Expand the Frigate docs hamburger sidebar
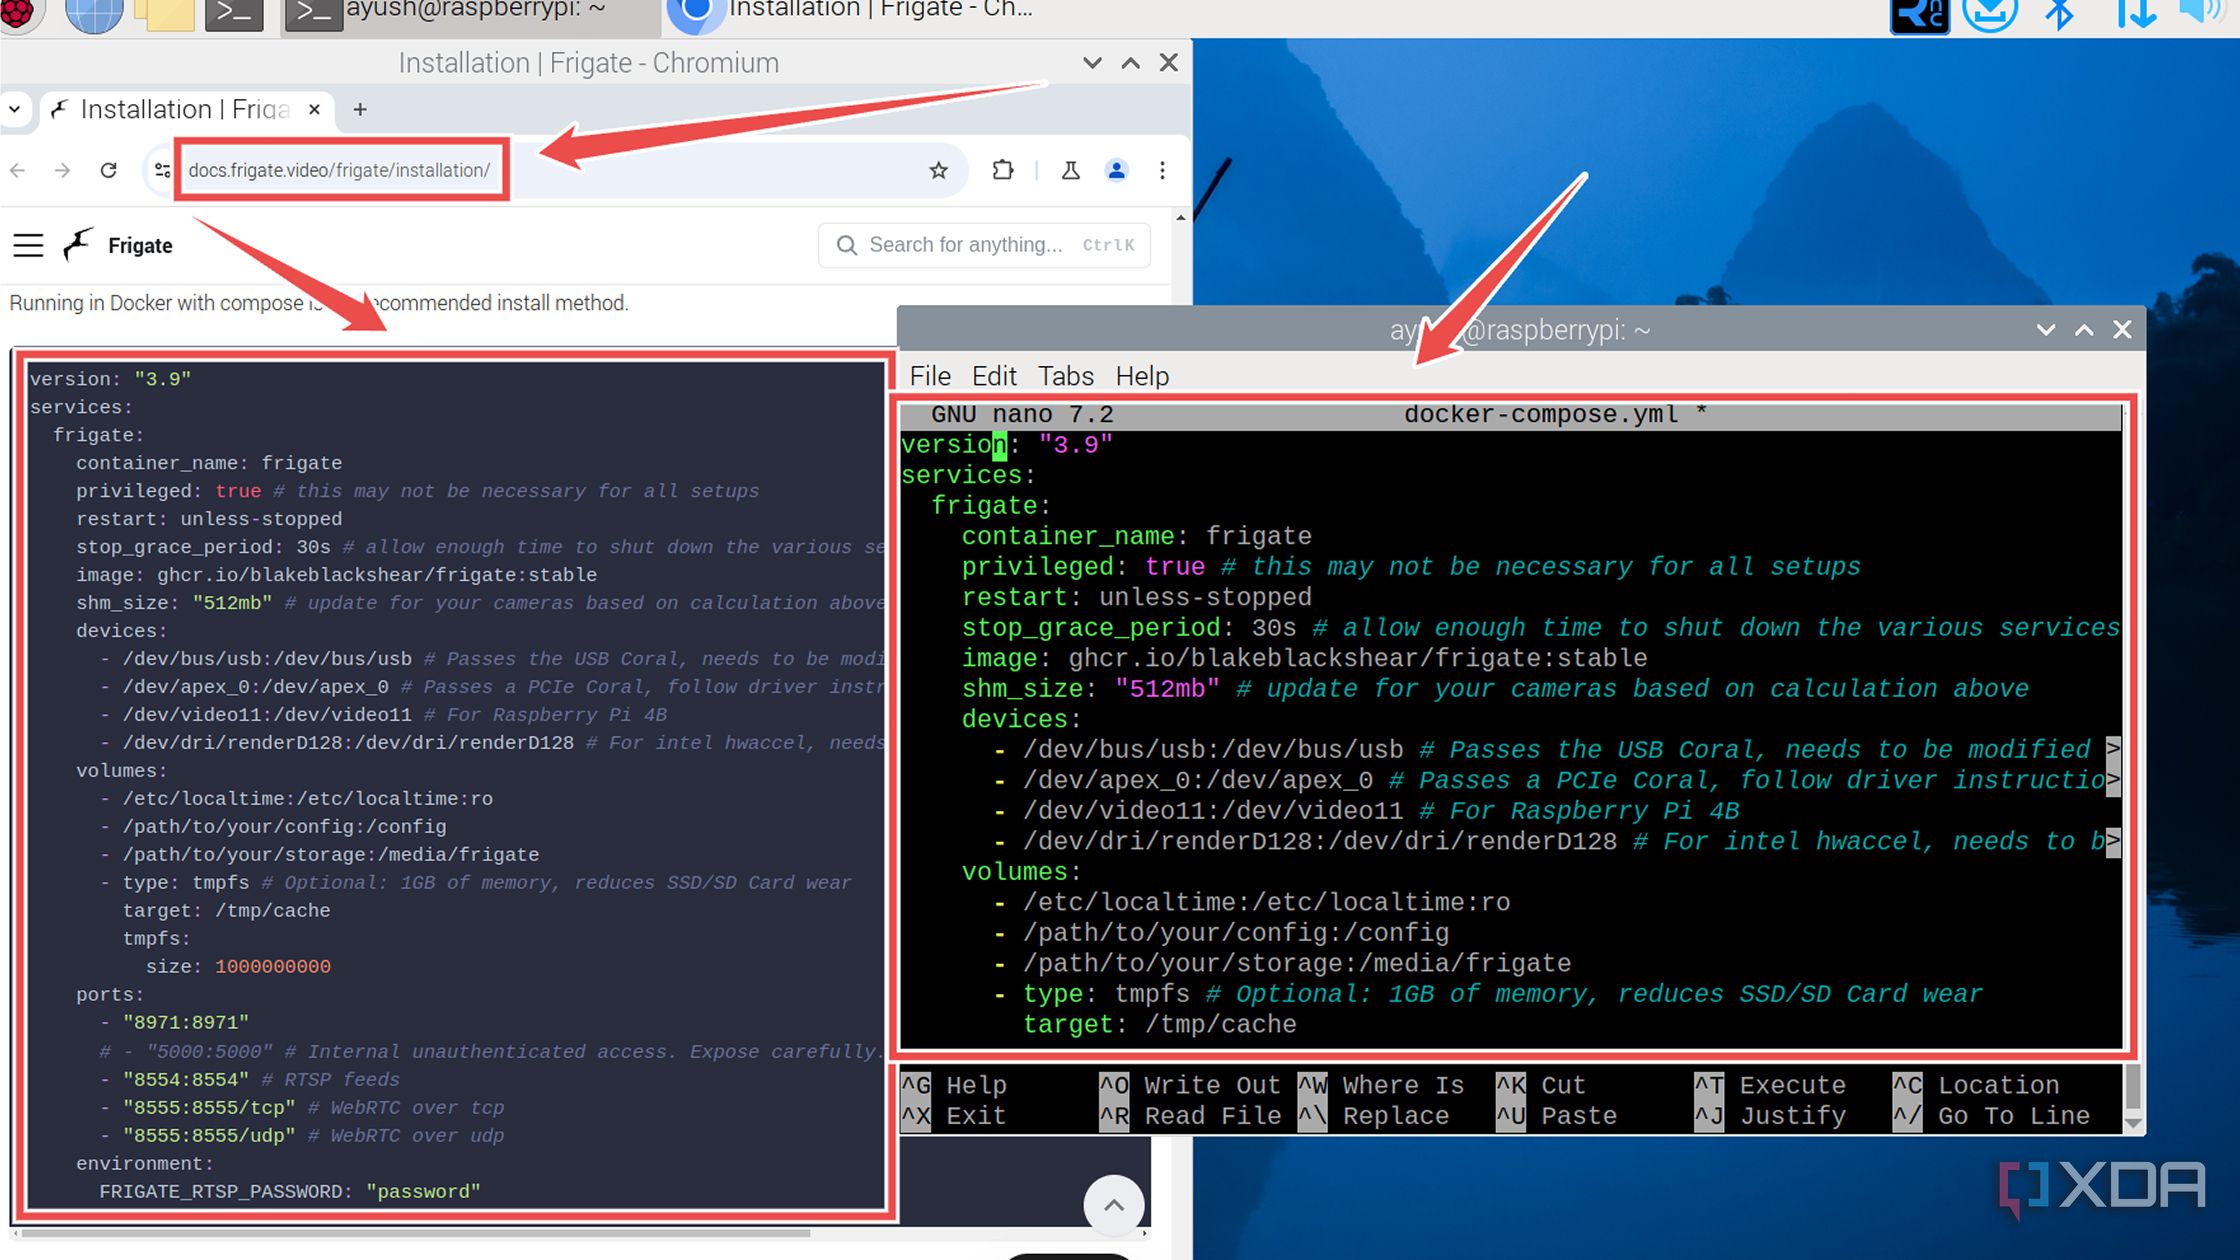Screen dimensions: 2240x1260 click(x=27, y=244)
